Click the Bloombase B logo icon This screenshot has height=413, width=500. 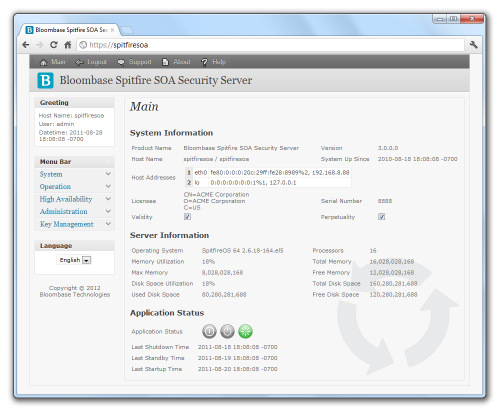coord(45,81)
